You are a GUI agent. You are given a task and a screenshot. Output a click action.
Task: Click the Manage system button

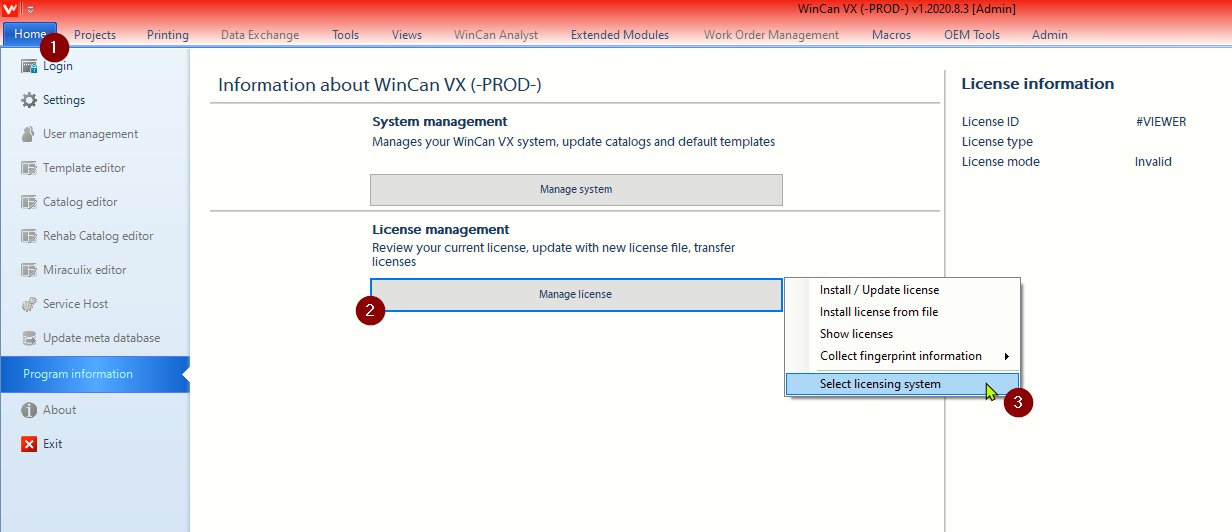coord(576,190)
